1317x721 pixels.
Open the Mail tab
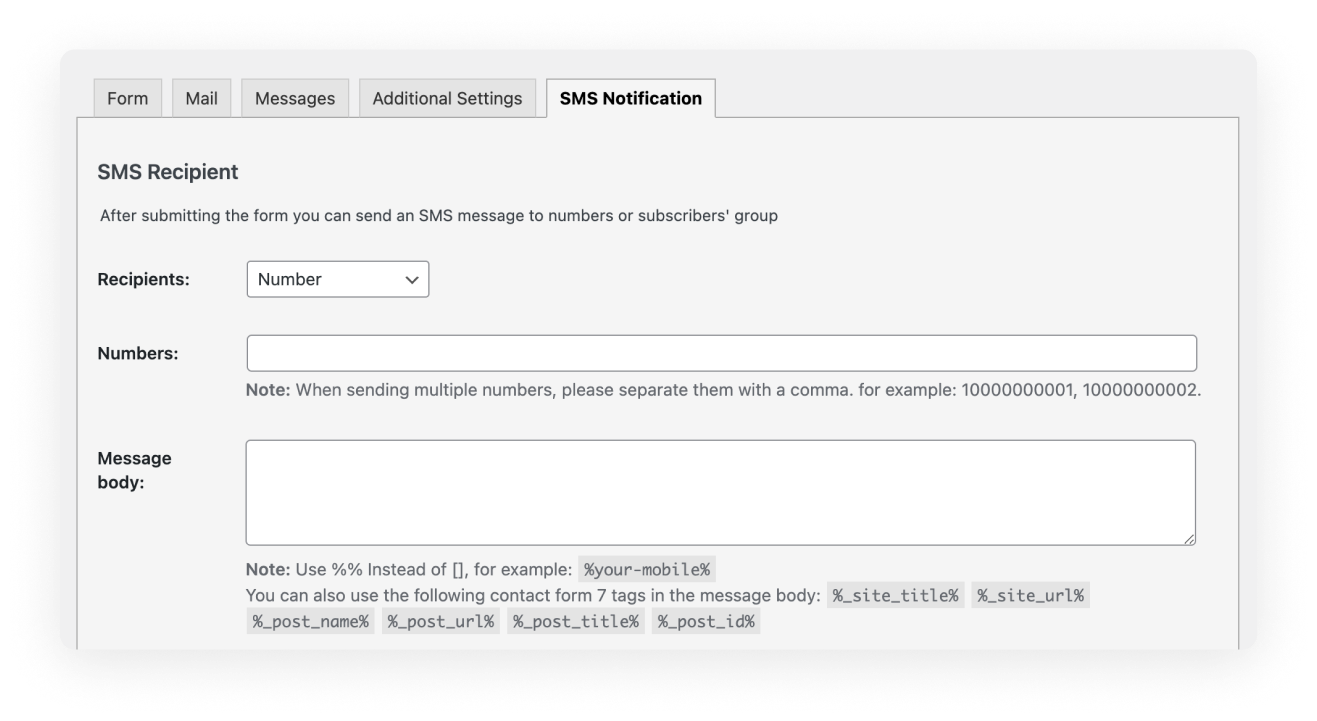(x=201, y=98)
